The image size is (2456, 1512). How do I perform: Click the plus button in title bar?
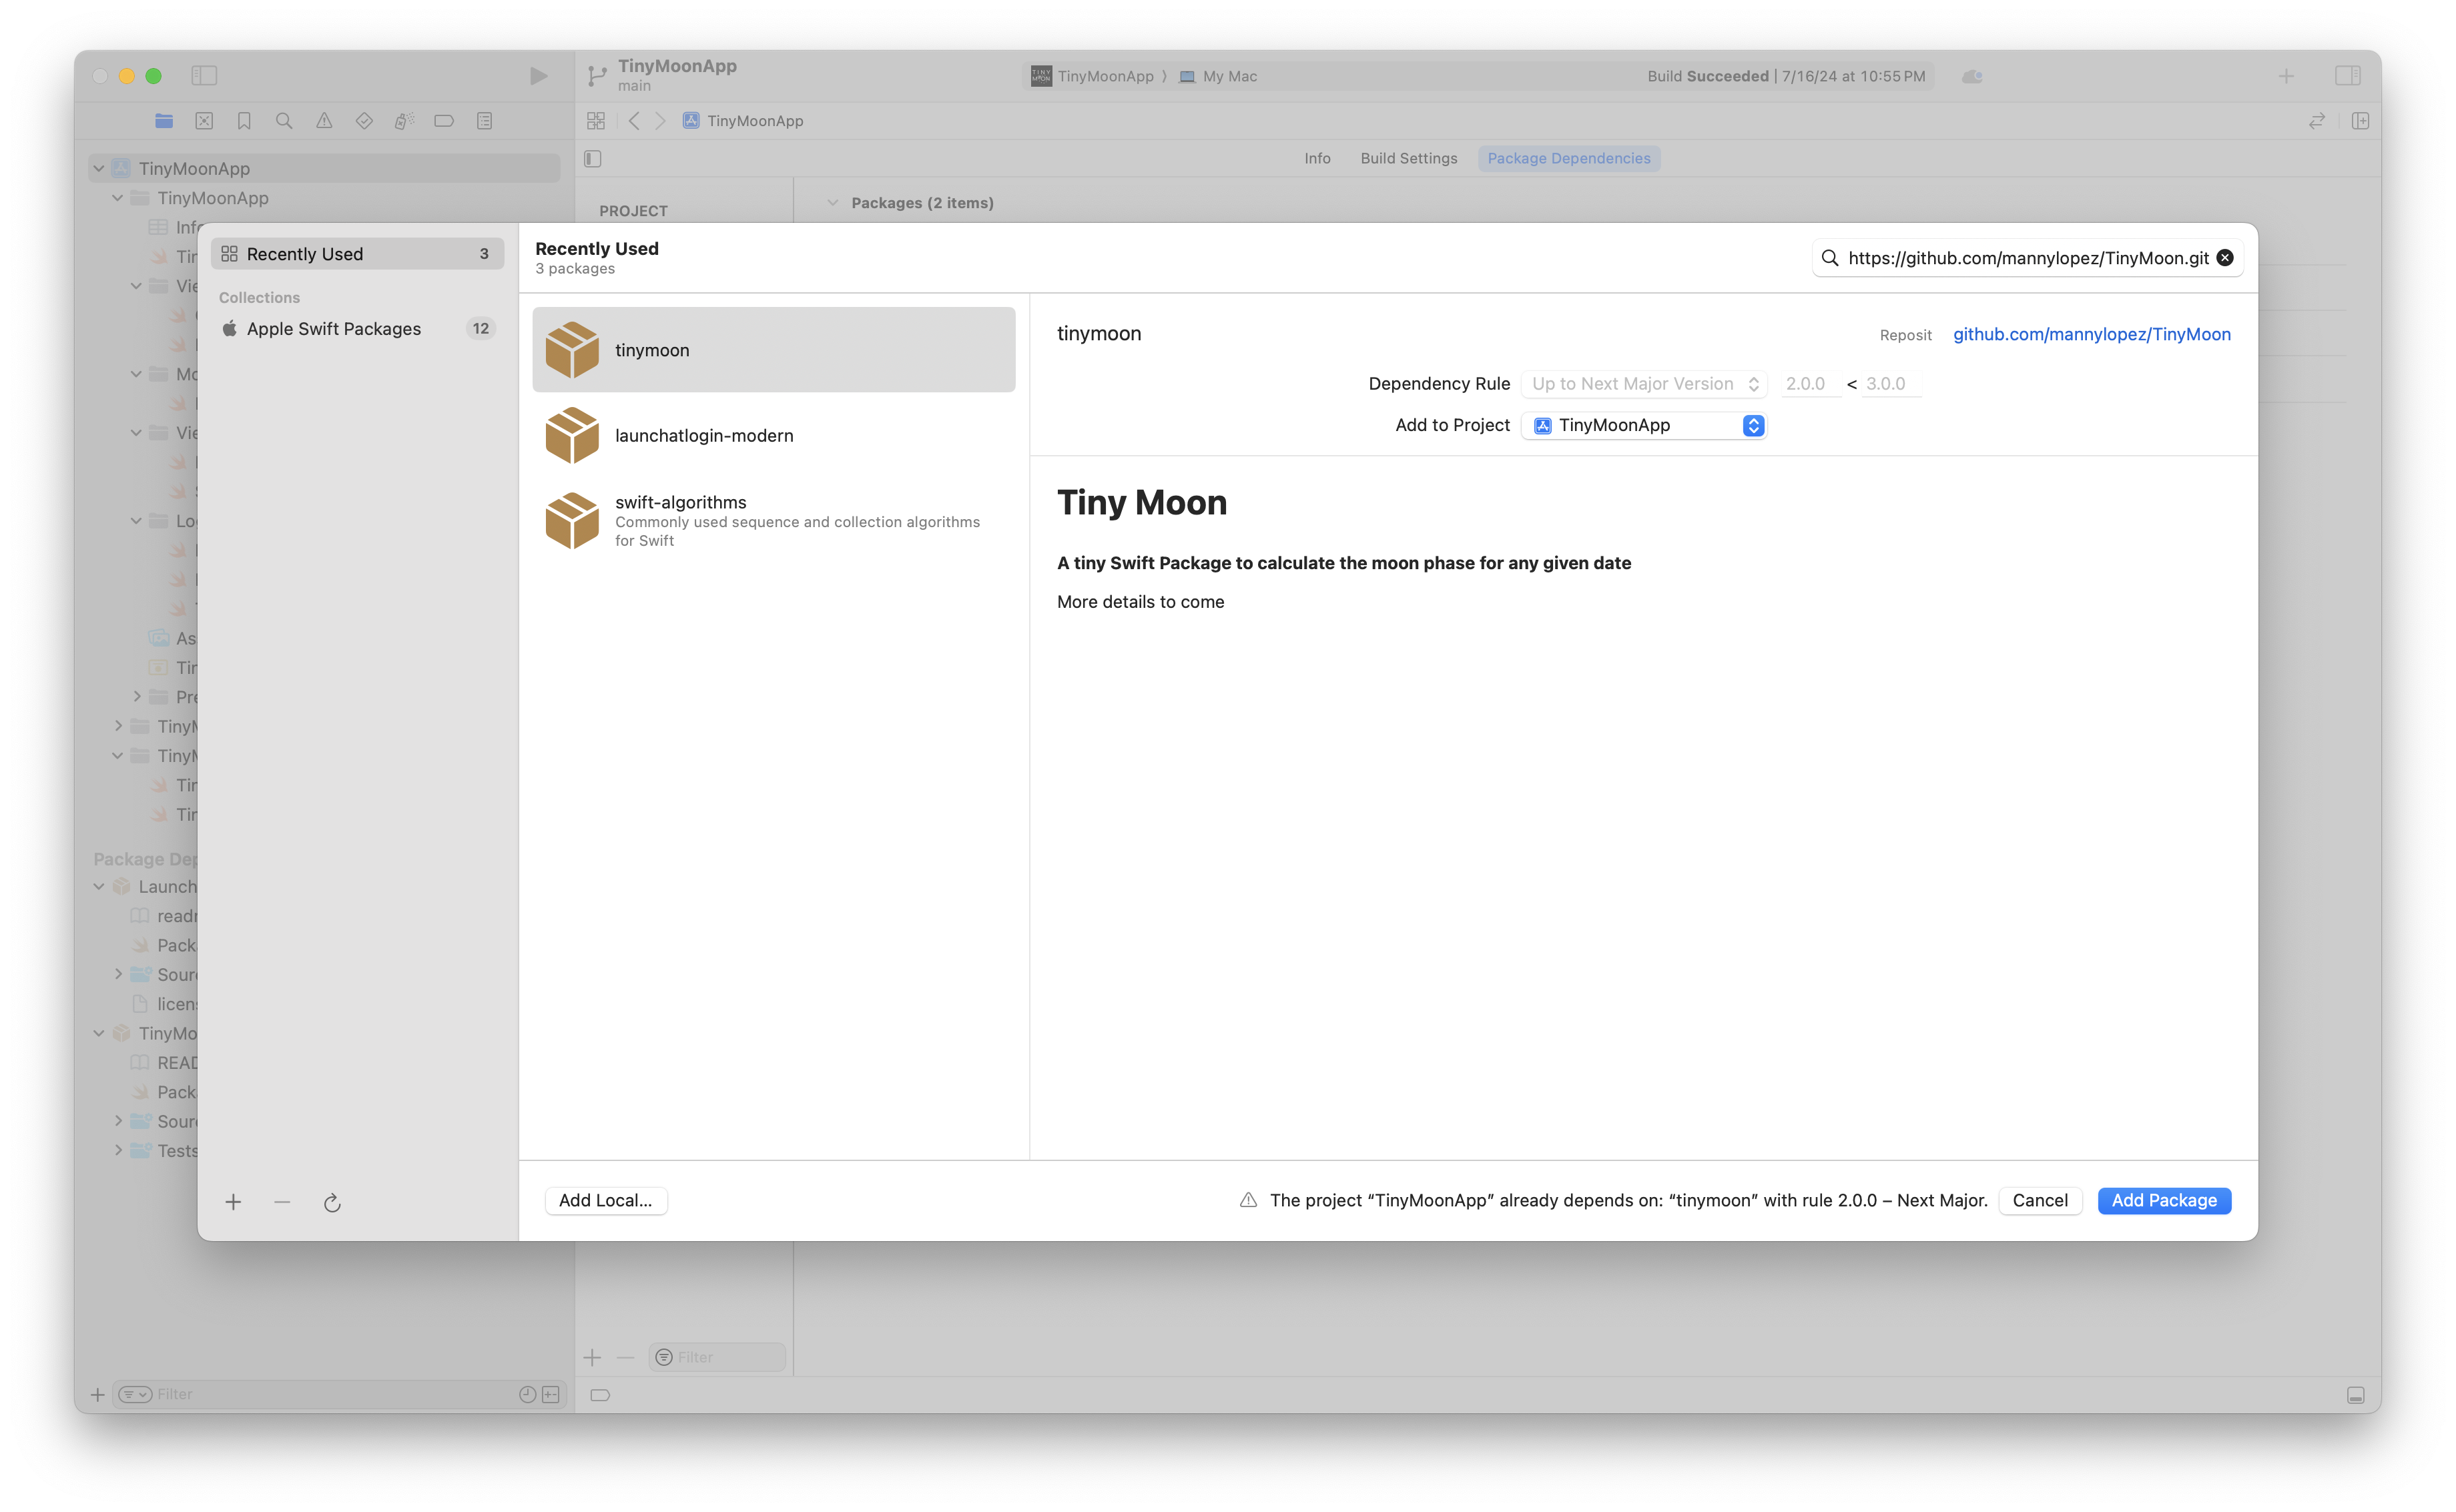click(x=2286, y=75)
